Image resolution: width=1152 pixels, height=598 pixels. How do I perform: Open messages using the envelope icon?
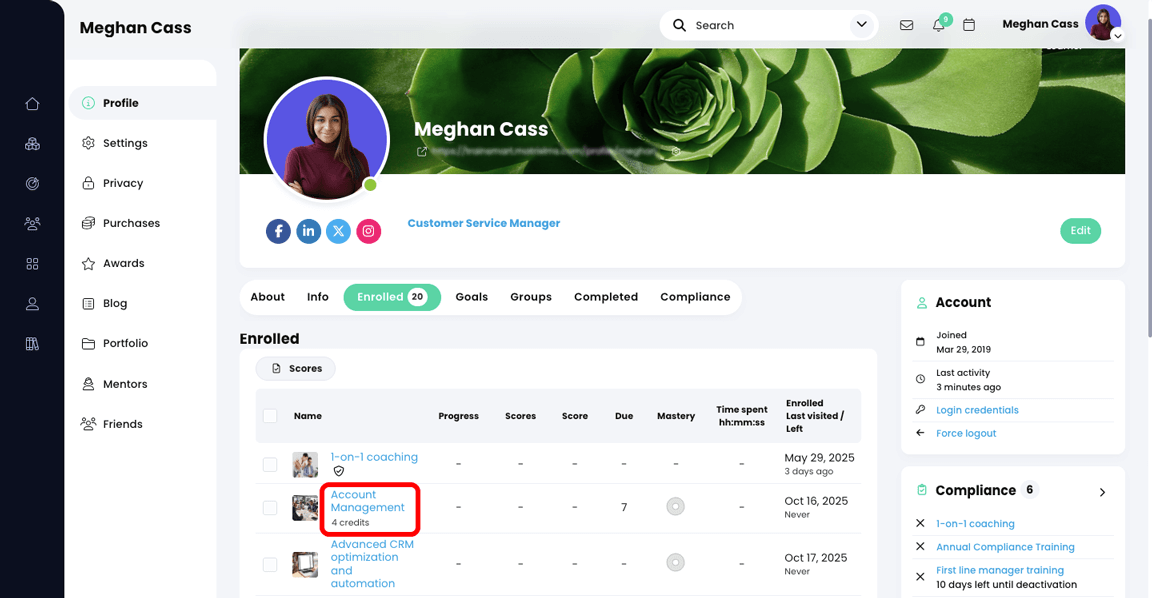(x=906, y=24)
